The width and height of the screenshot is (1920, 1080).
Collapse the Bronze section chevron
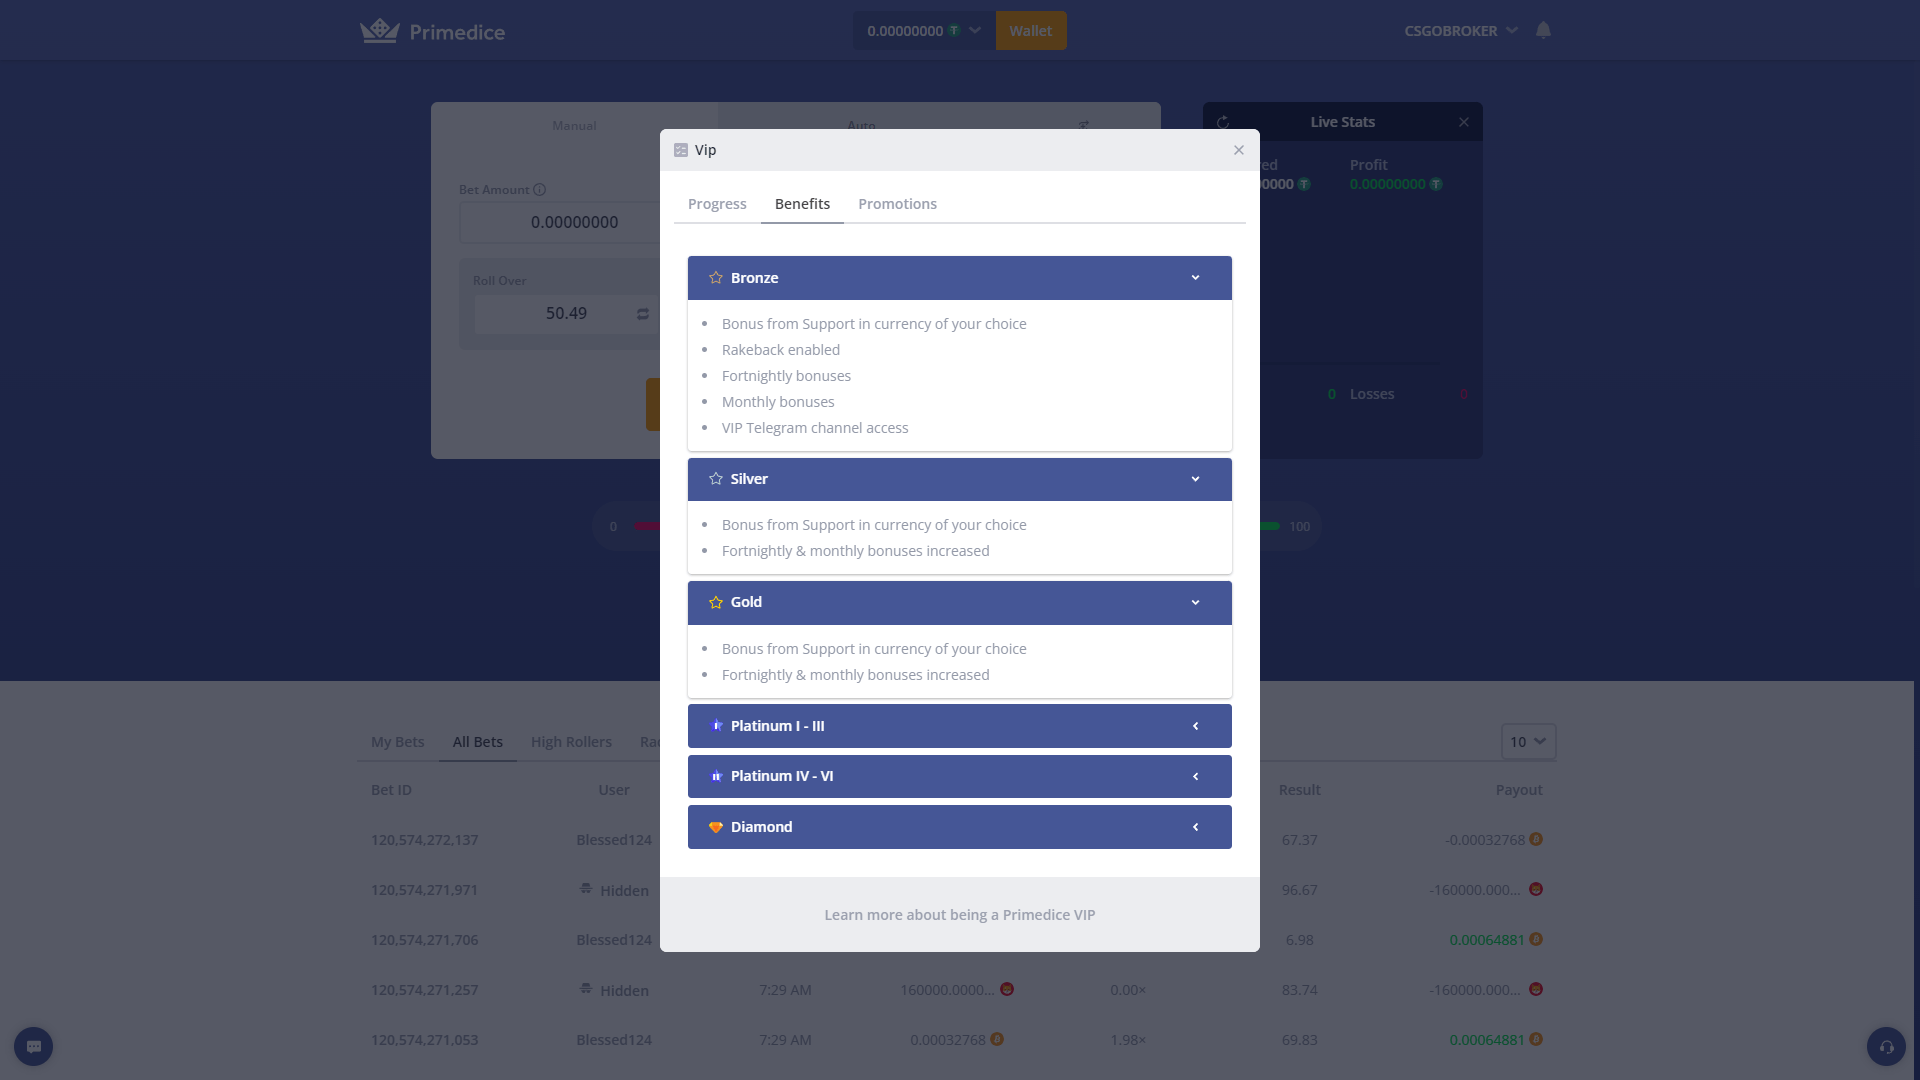[1195, 278]
